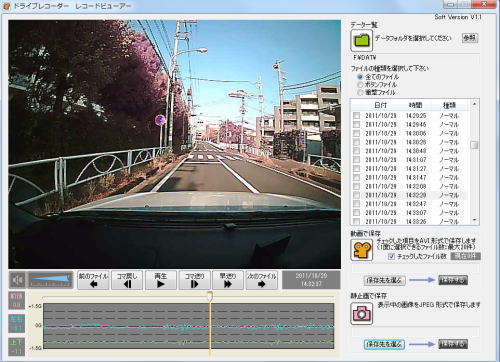Step back one frame (コマ戻し)

(127, 280)
